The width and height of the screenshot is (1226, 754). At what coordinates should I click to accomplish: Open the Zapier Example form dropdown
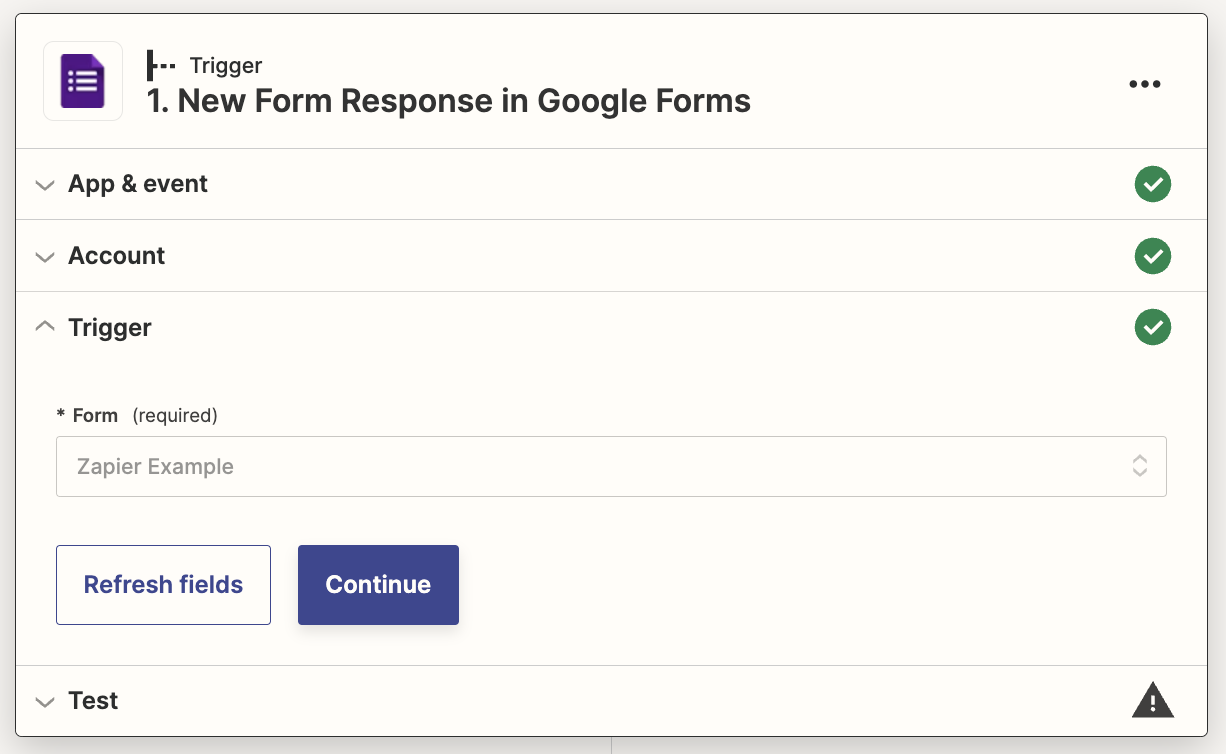(600, 466)
